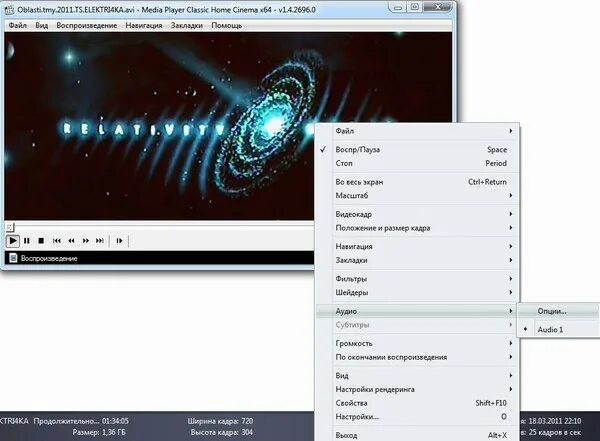Screen dimensions: 600x441
Task: Click the fast-forward (increase speed) icon
Action: [x=86, y=241]
